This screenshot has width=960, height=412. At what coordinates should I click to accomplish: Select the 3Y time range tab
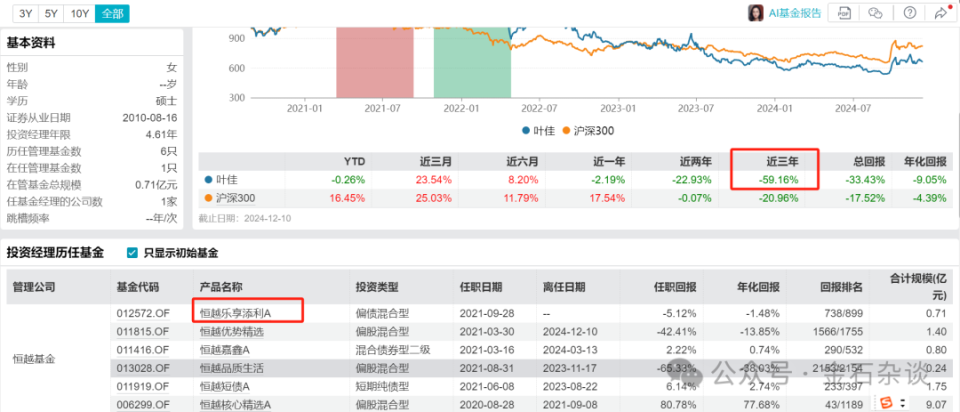coord(25,12)
